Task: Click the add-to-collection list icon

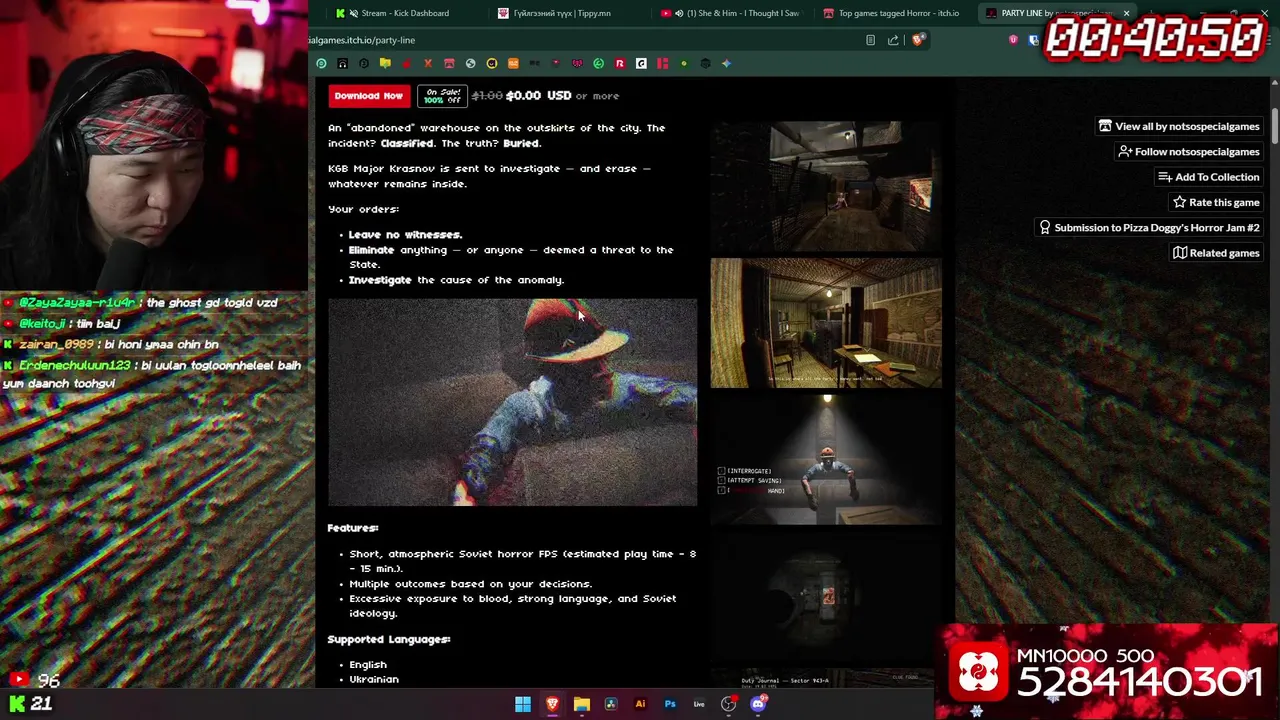Action: [1165, 177]
